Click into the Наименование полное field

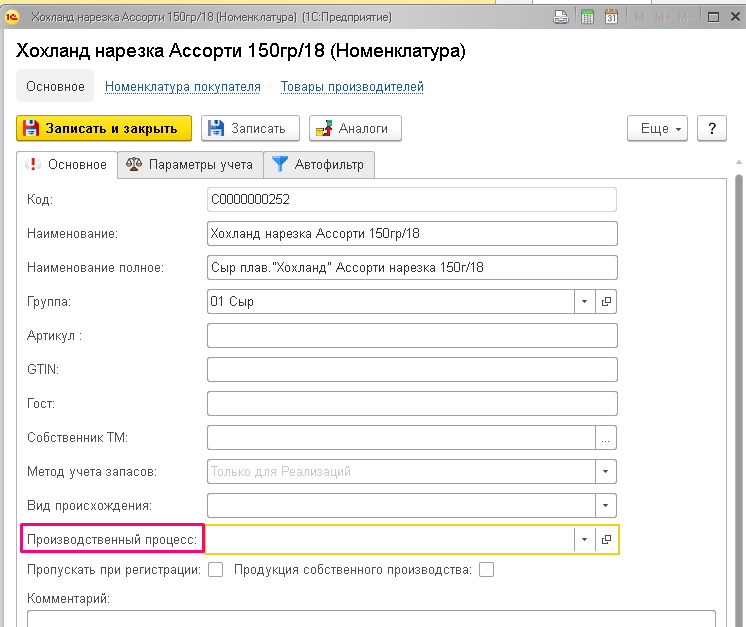412,267
